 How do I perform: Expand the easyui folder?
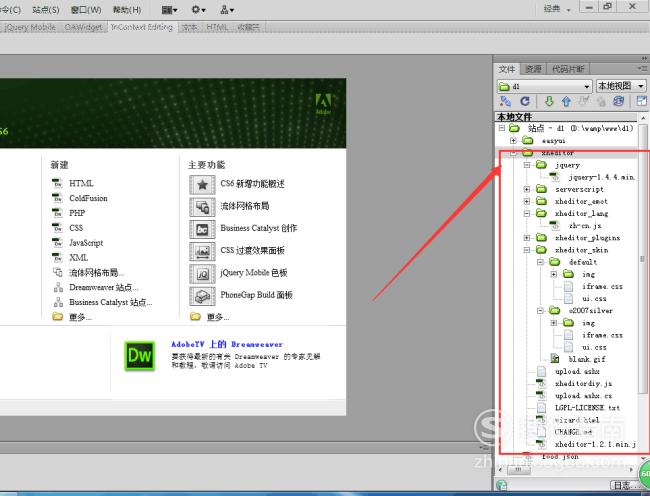tap(513, 140)
